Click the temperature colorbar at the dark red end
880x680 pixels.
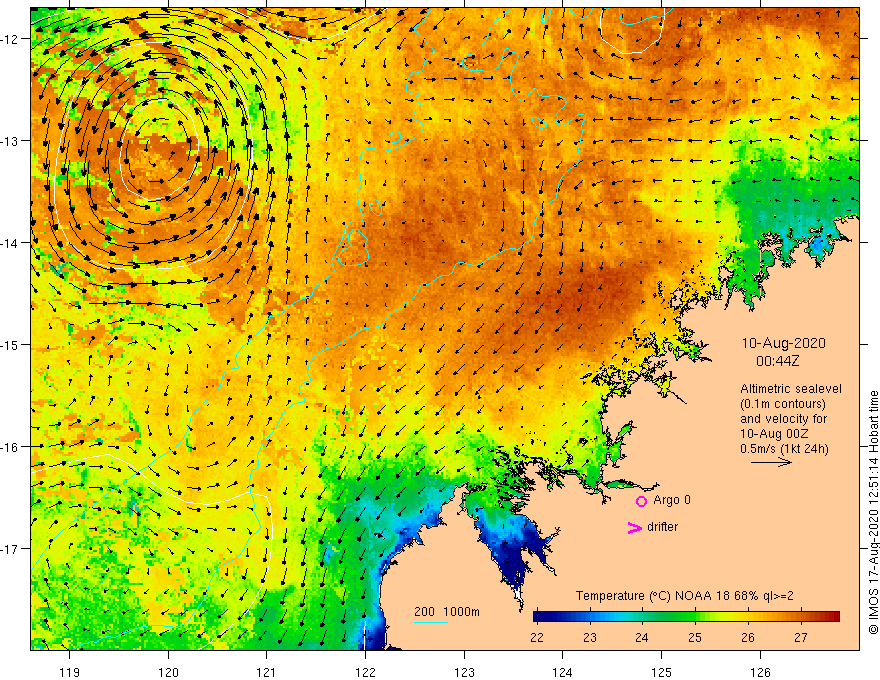pyautogui.click(x=833, y=616)
